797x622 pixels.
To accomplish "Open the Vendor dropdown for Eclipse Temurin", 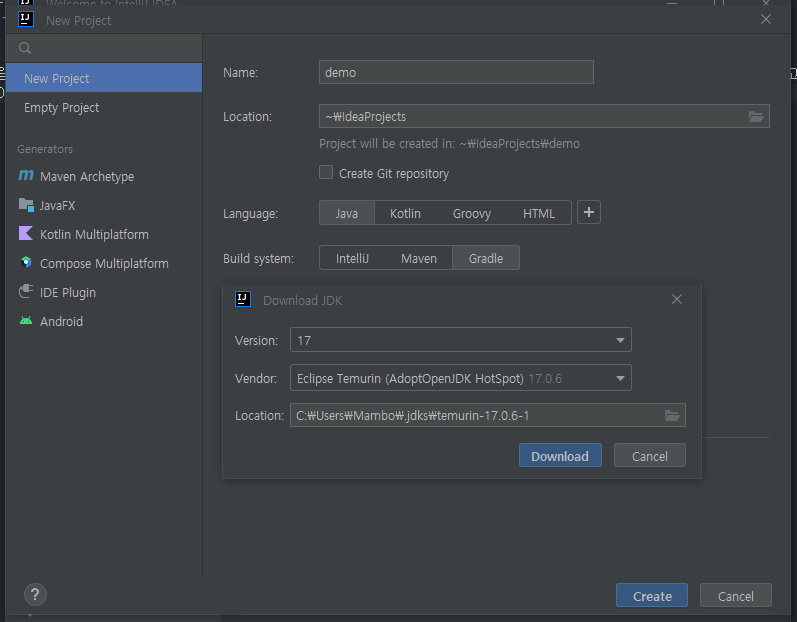I will click(x=461, y=378).
